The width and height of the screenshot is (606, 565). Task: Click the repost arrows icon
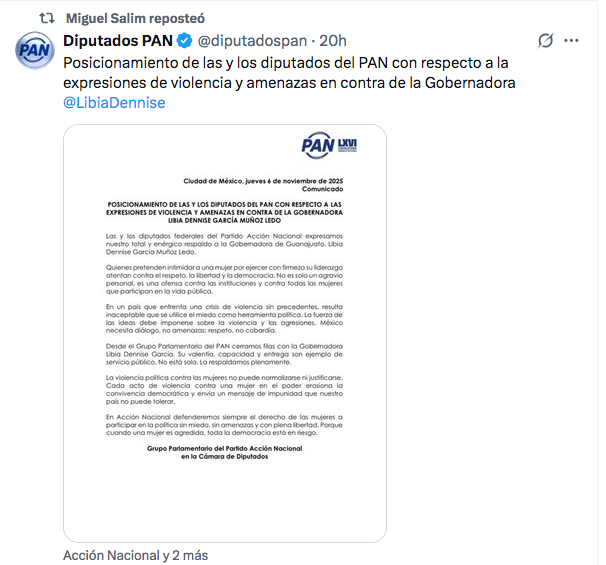(x=47, y=18)
